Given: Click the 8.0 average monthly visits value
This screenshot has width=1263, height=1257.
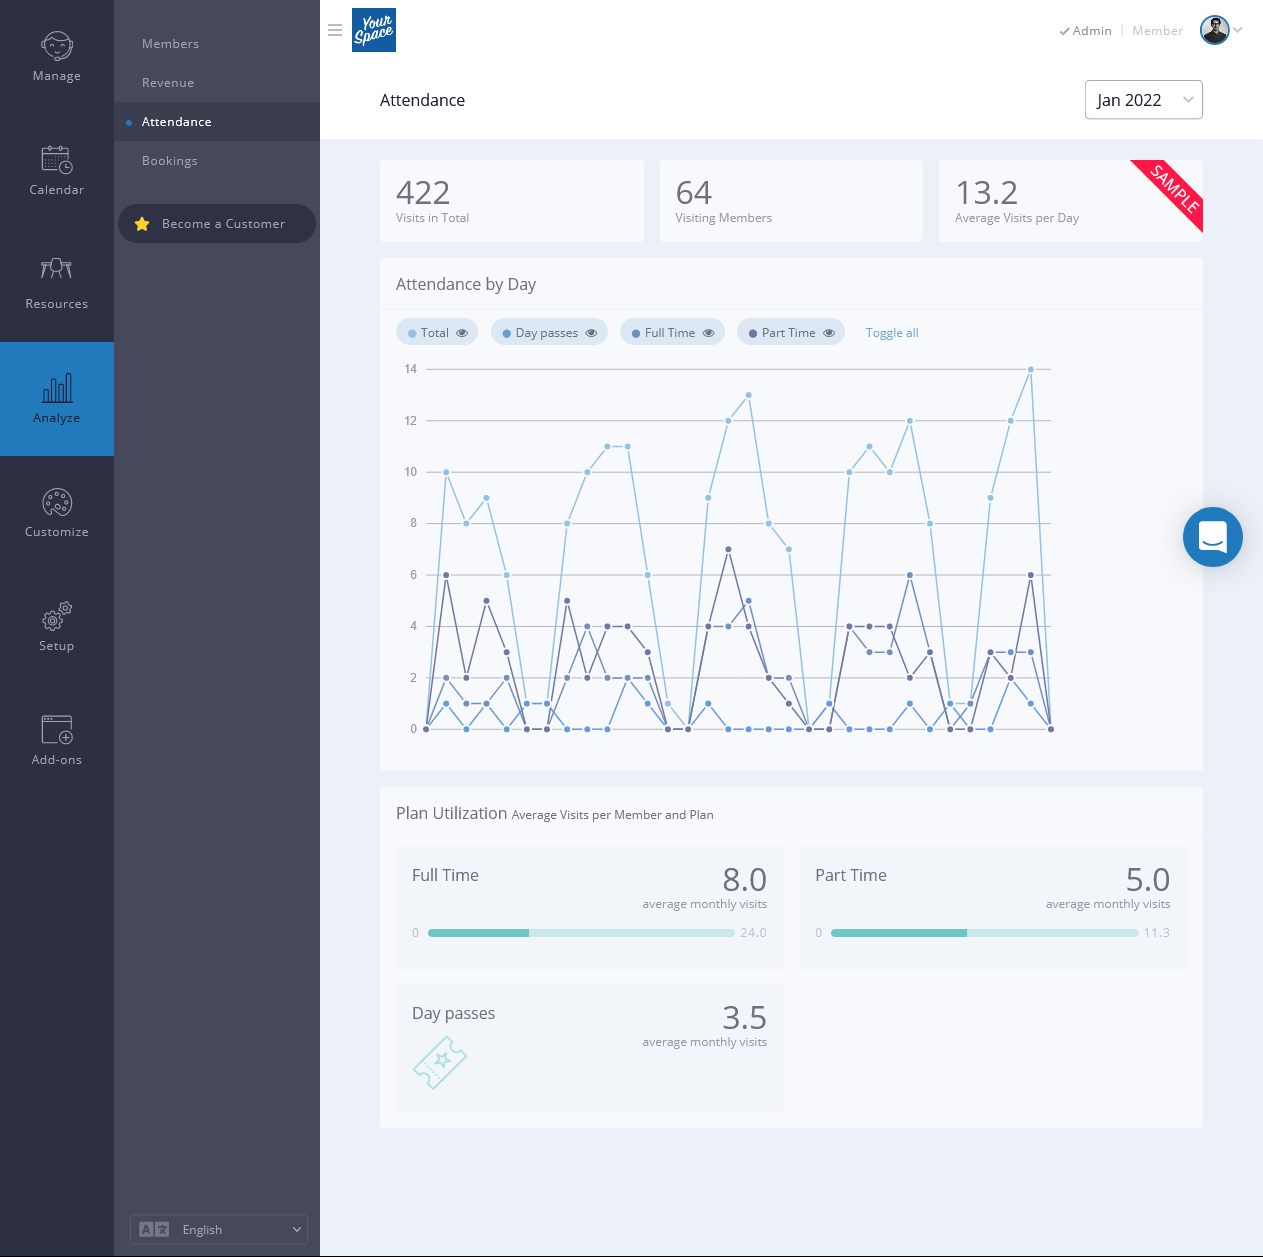Looking at the screenshot, I should tap(745, 880).
